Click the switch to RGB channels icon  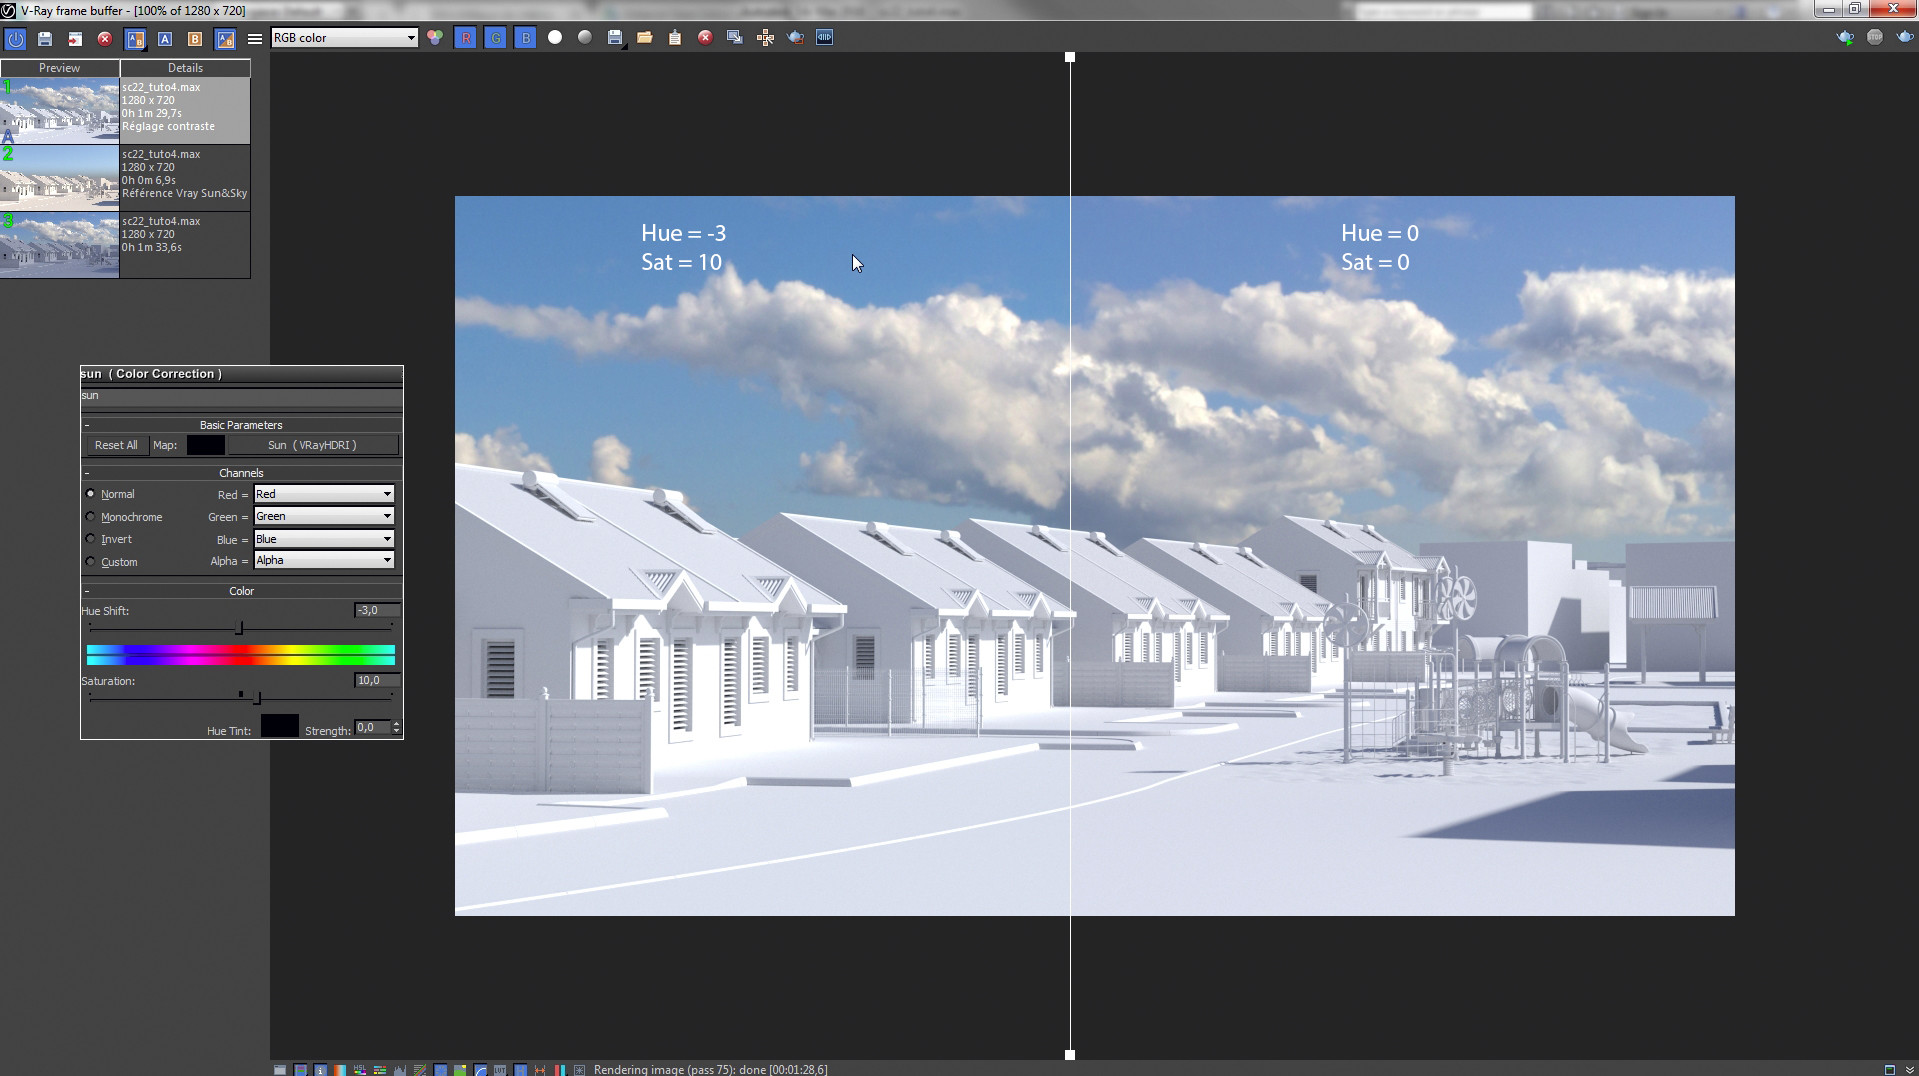(435, 38)
